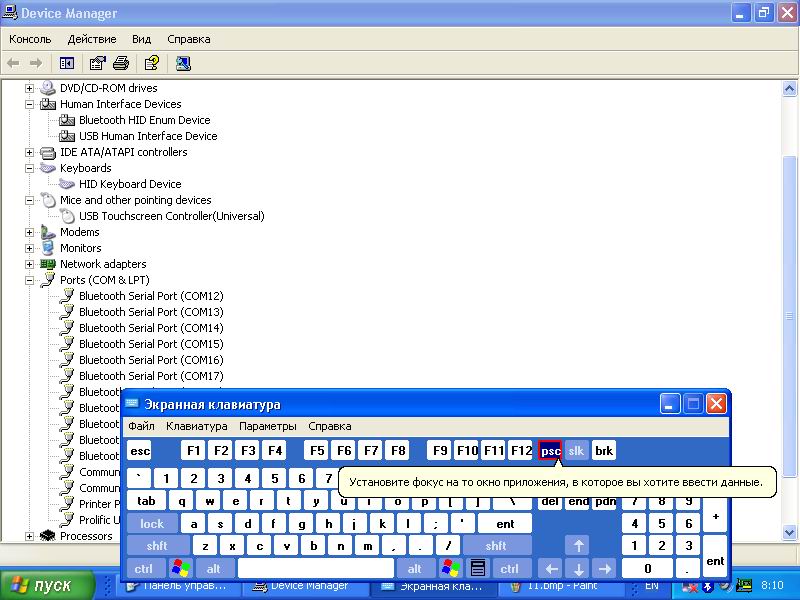This screenshot has width=800, height=600.
Task: Toggle the left shft key
Action: [157, 546]
